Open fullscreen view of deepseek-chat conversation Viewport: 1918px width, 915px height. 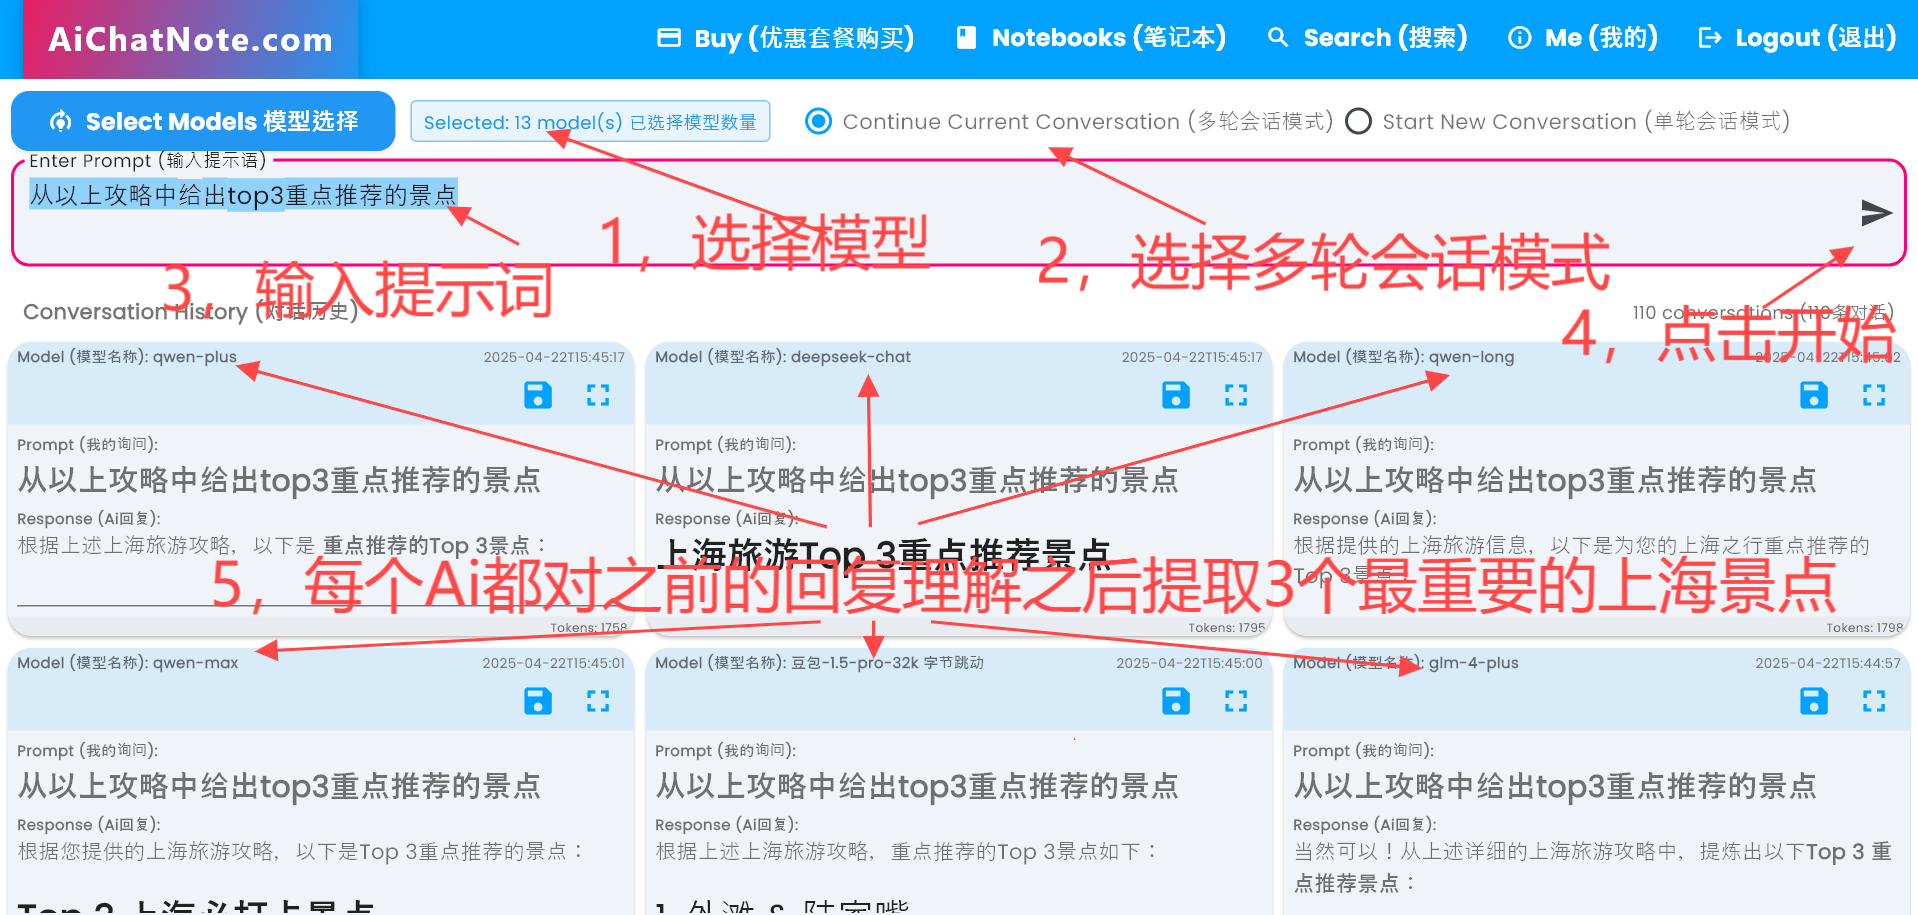[x=1236, y=396]
